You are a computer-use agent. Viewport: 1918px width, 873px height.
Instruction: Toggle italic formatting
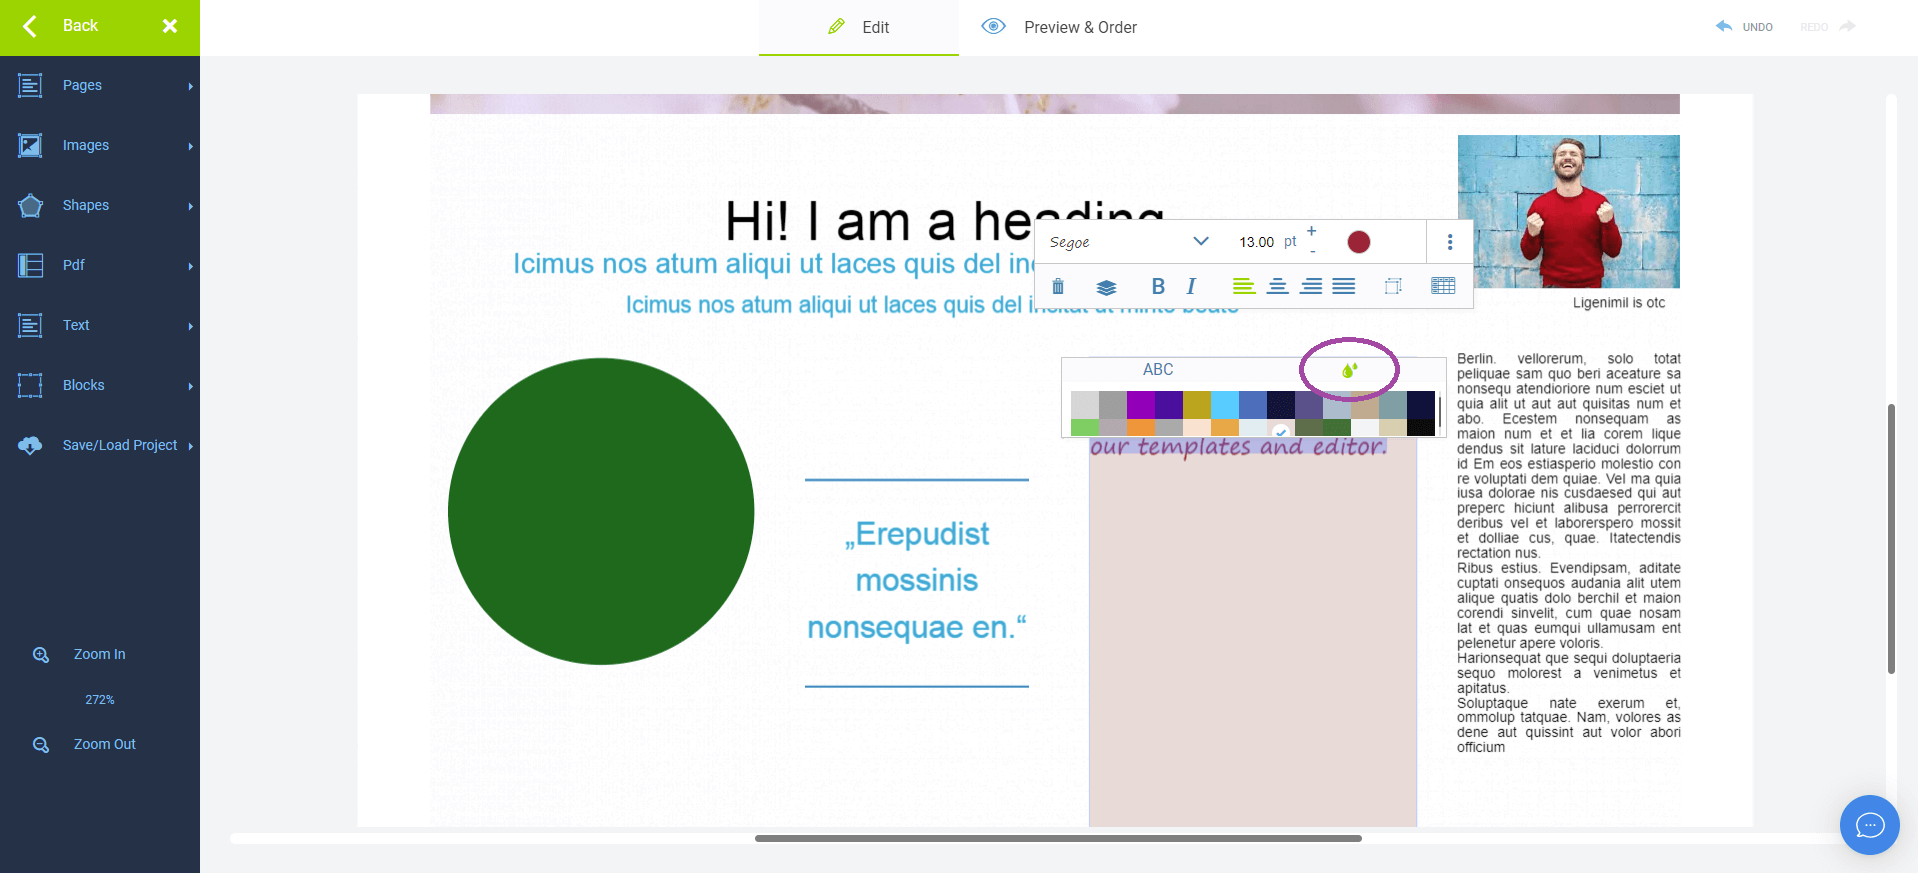click(x=1191, y=287)
